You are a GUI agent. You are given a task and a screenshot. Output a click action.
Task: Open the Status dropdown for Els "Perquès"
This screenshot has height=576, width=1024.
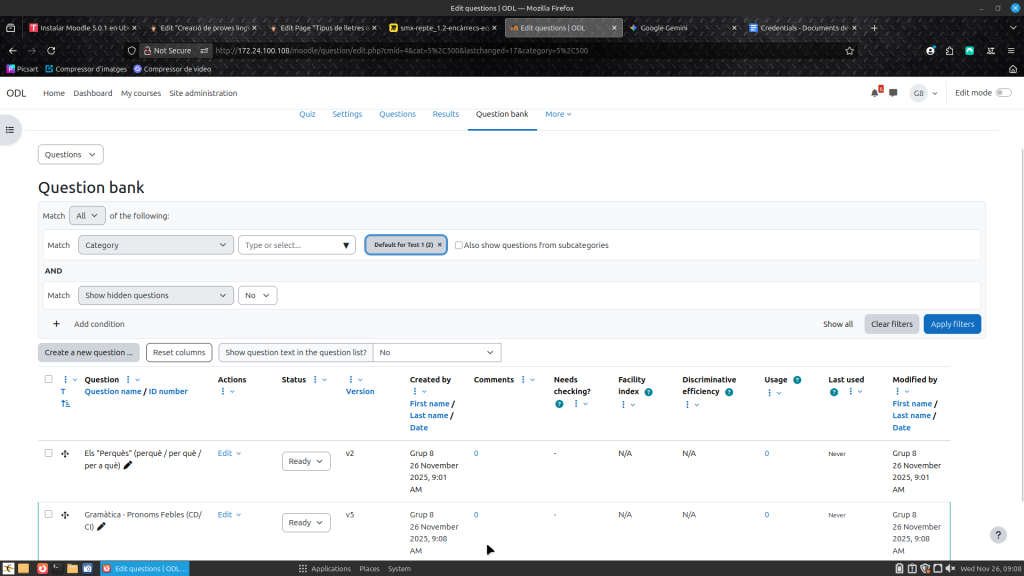click(306, 461)
